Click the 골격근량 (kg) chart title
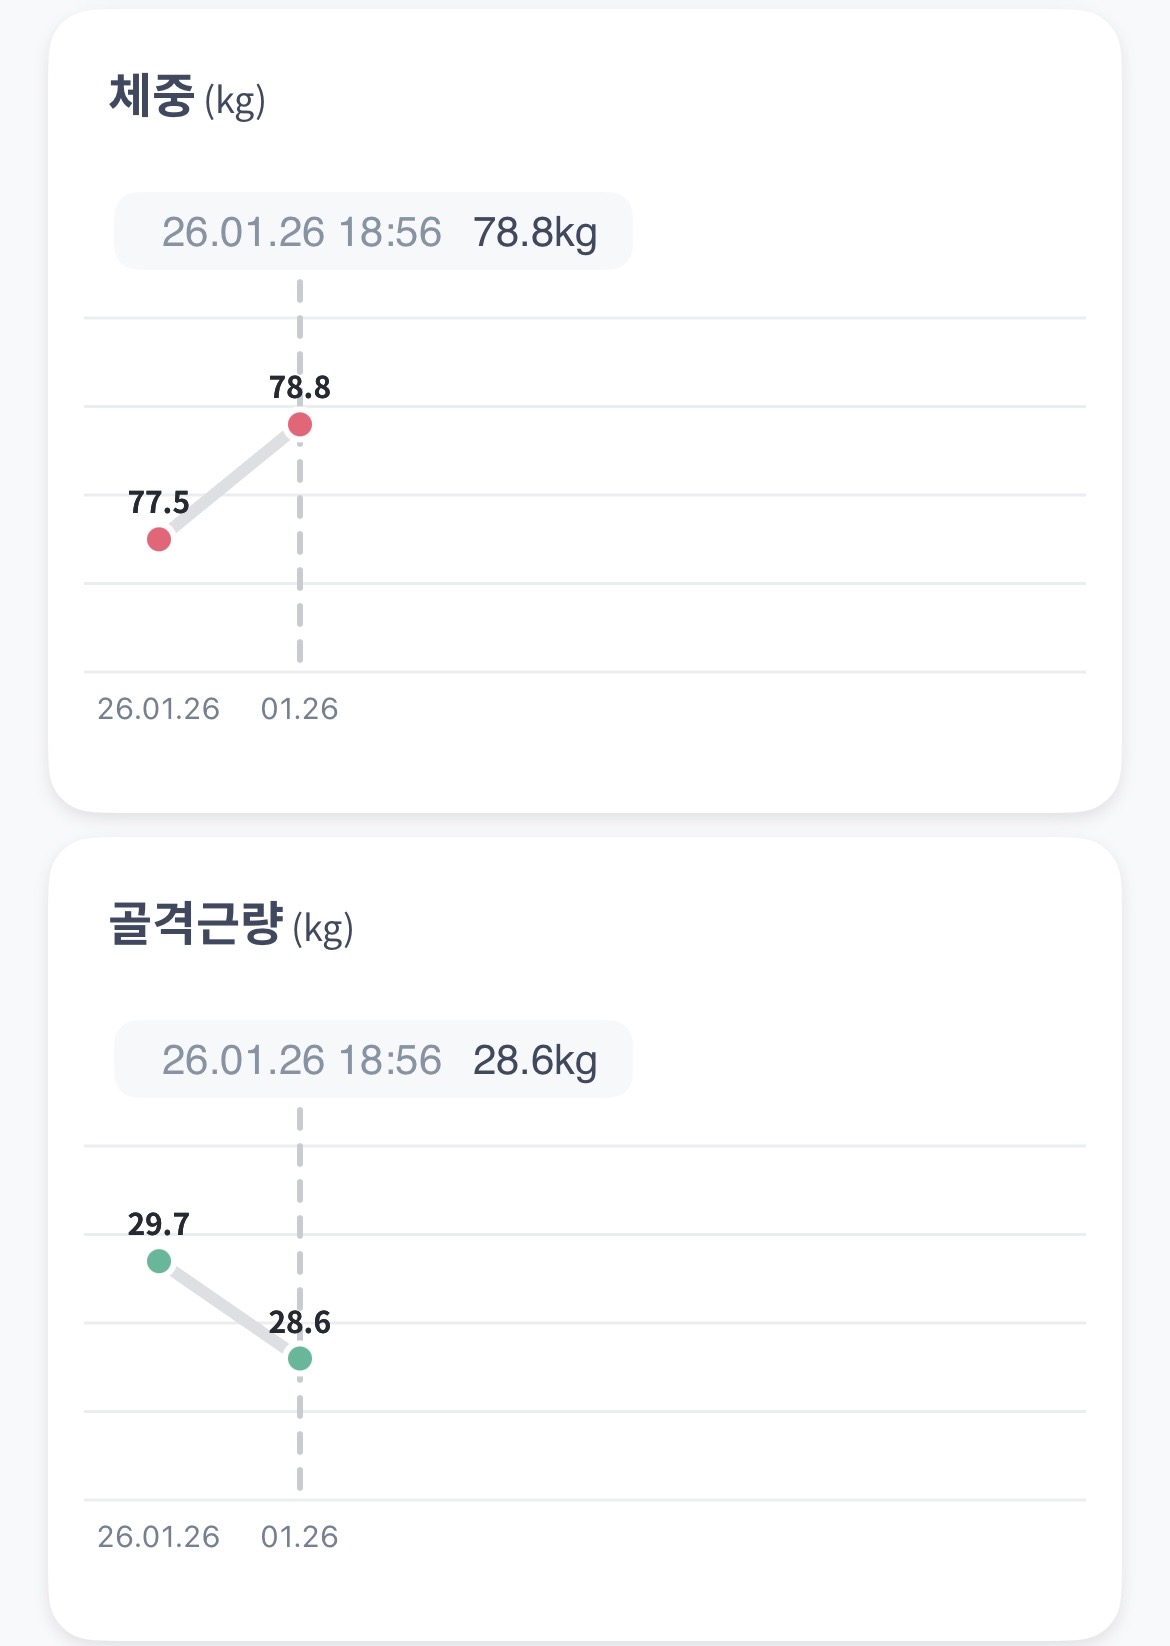 coord(231,925)
